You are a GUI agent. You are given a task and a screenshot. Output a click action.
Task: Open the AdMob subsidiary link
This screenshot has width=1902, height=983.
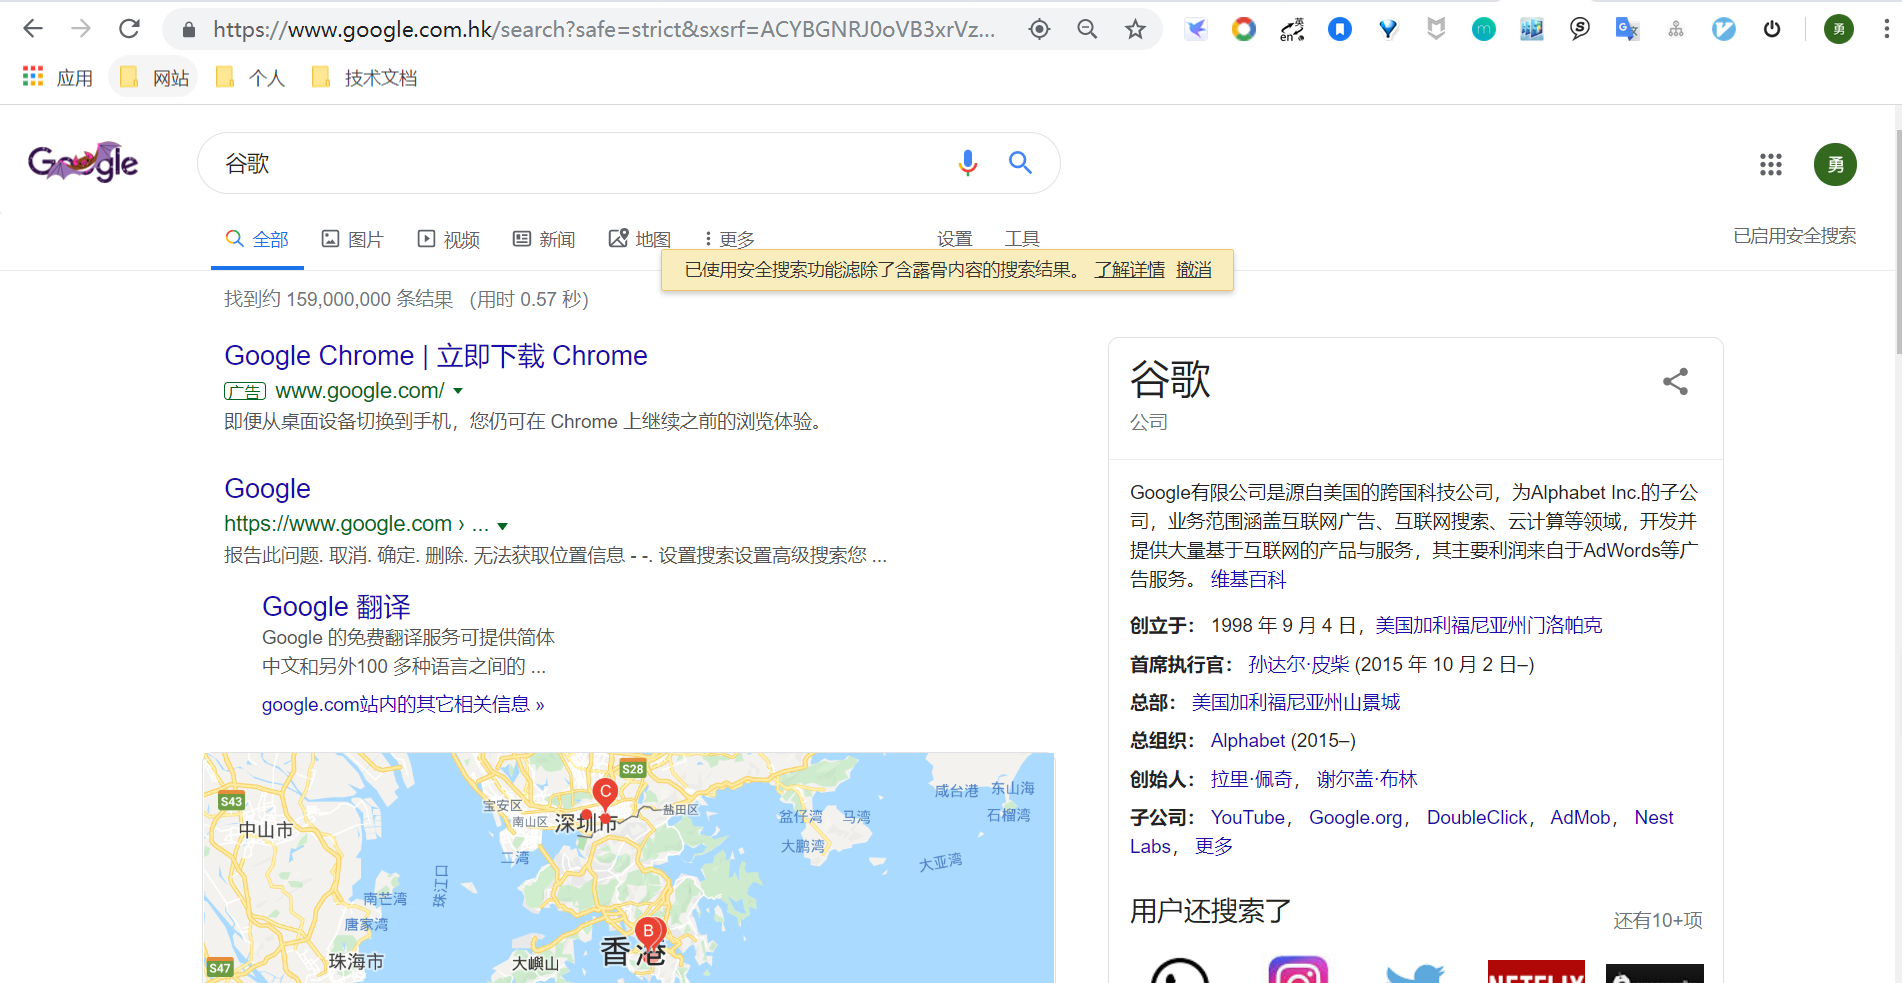pyautogui.click(x=1580, y=818)
